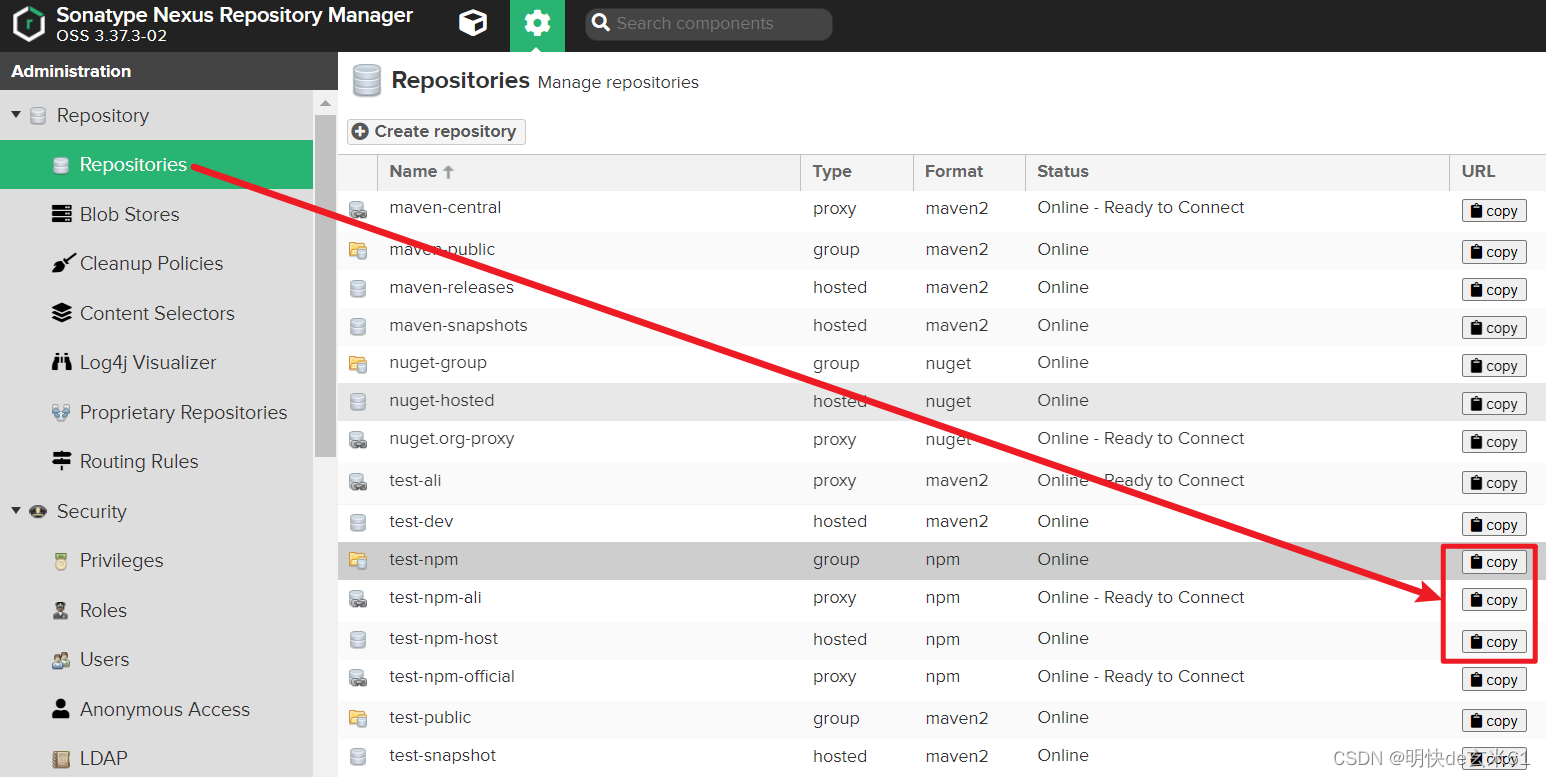Click the sidebar vertical scrollbar thumb

tap(325, 285)
